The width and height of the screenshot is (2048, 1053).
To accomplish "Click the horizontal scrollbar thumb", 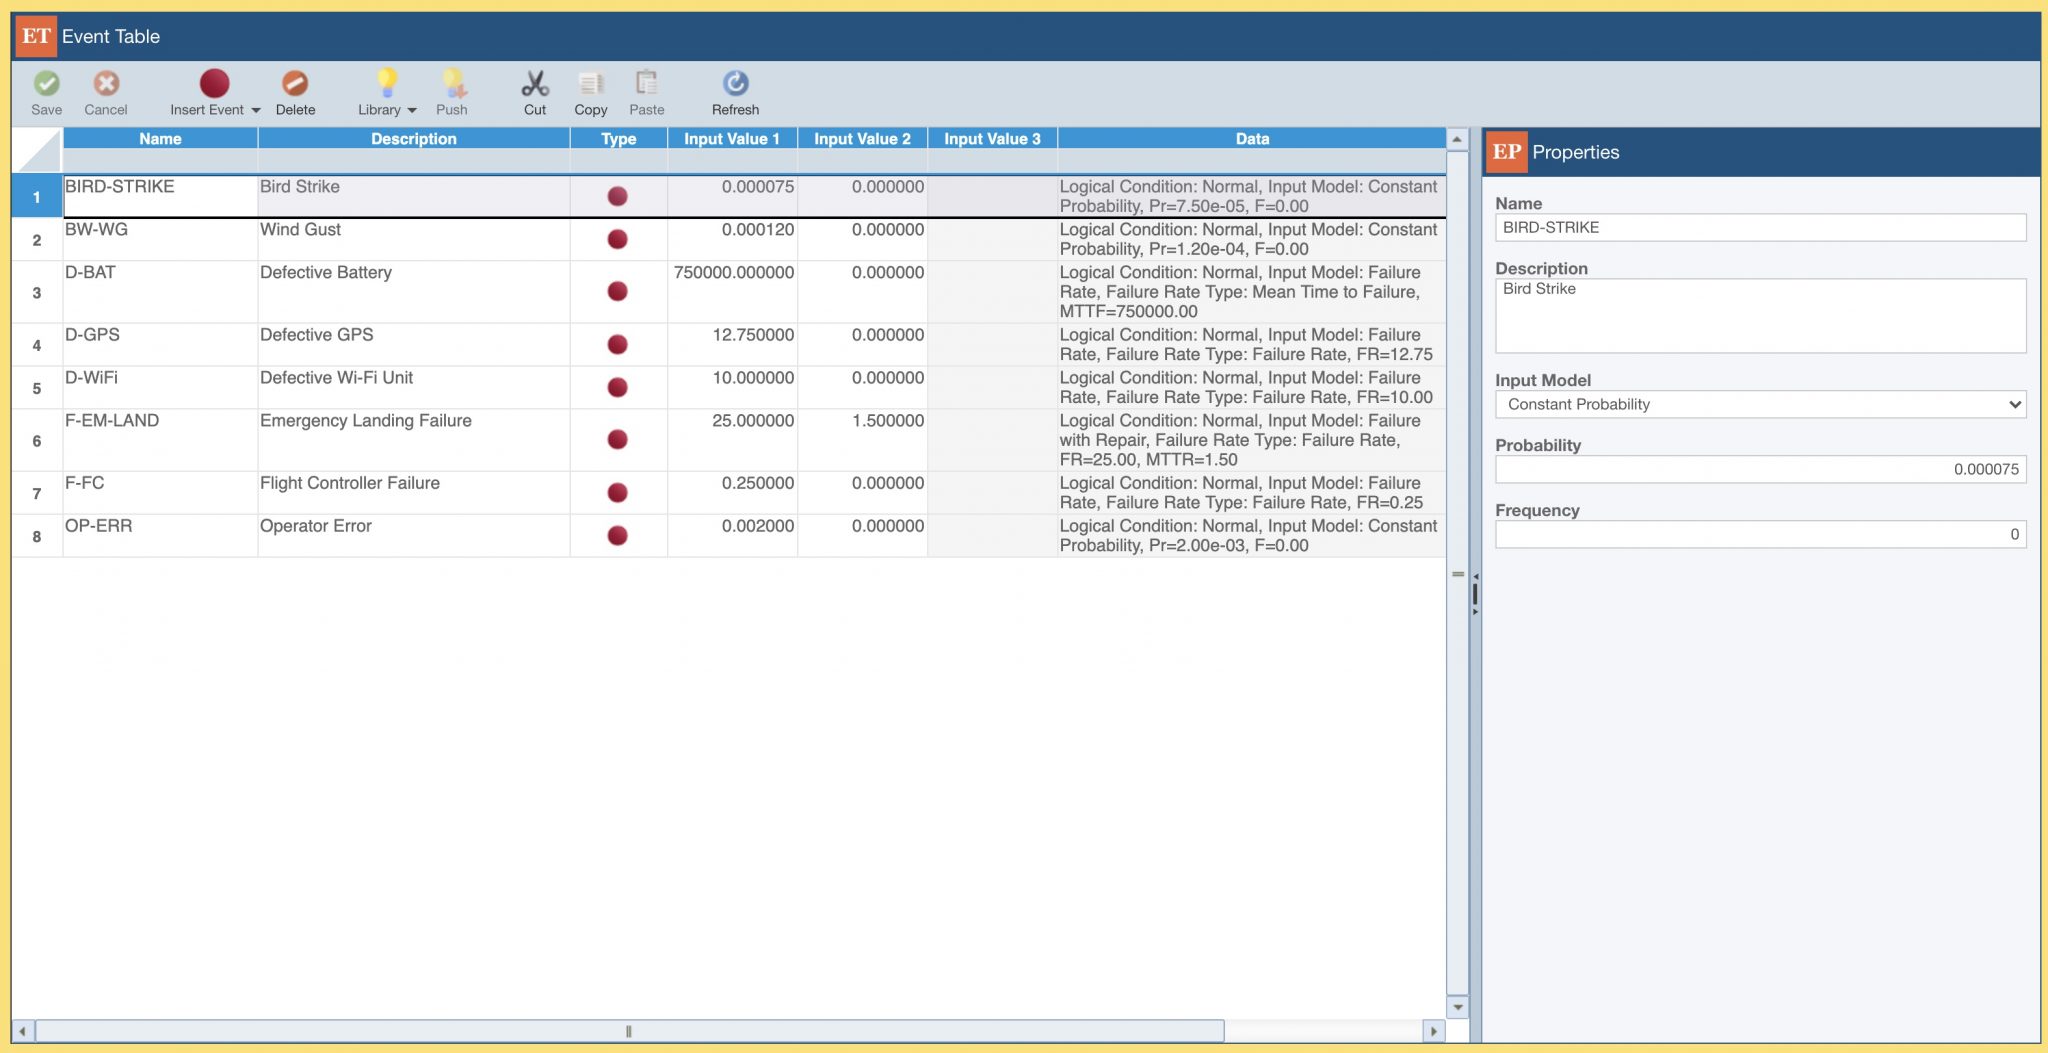I will [x=629, y=1031].
